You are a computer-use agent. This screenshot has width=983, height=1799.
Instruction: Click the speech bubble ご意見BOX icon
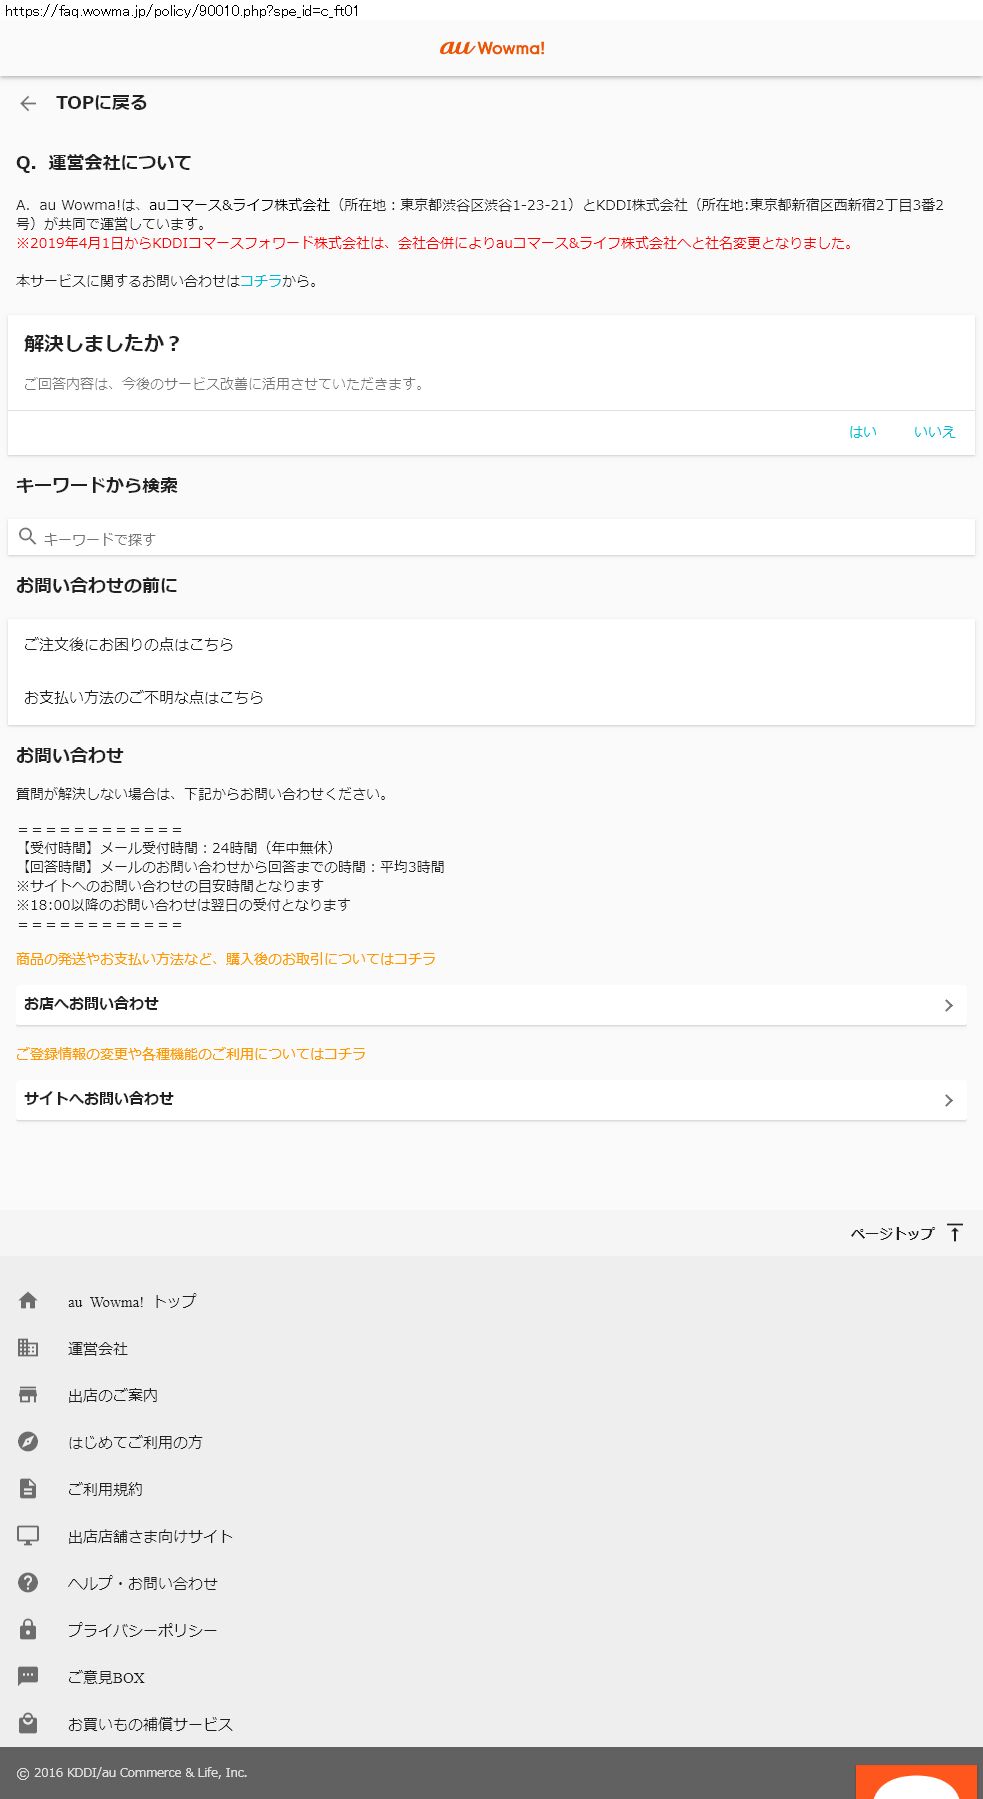28,1676
